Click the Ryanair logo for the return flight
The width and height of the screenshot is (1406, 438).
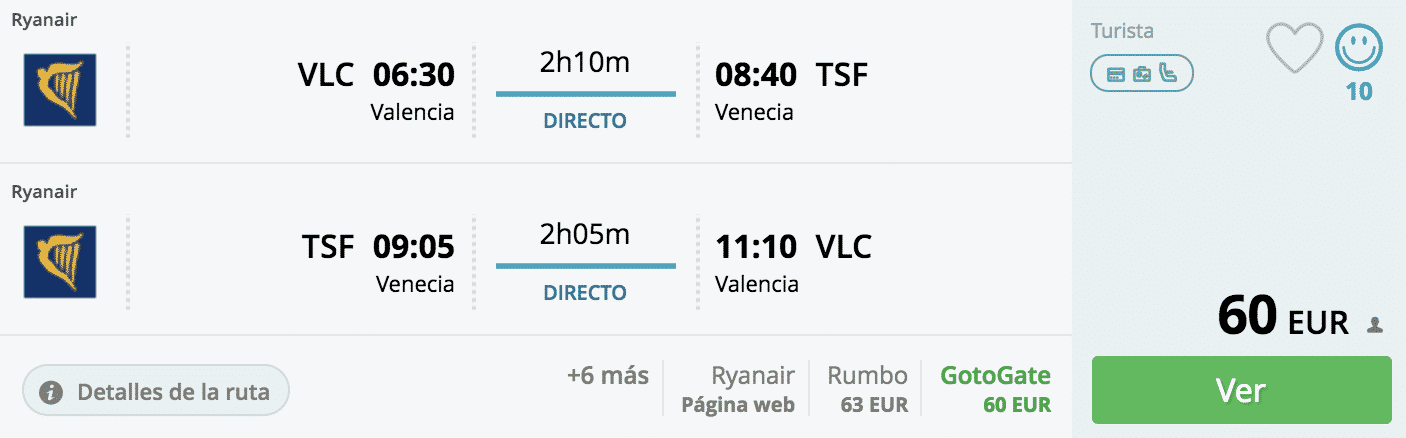pyautogui.click(x=60, y=262)
